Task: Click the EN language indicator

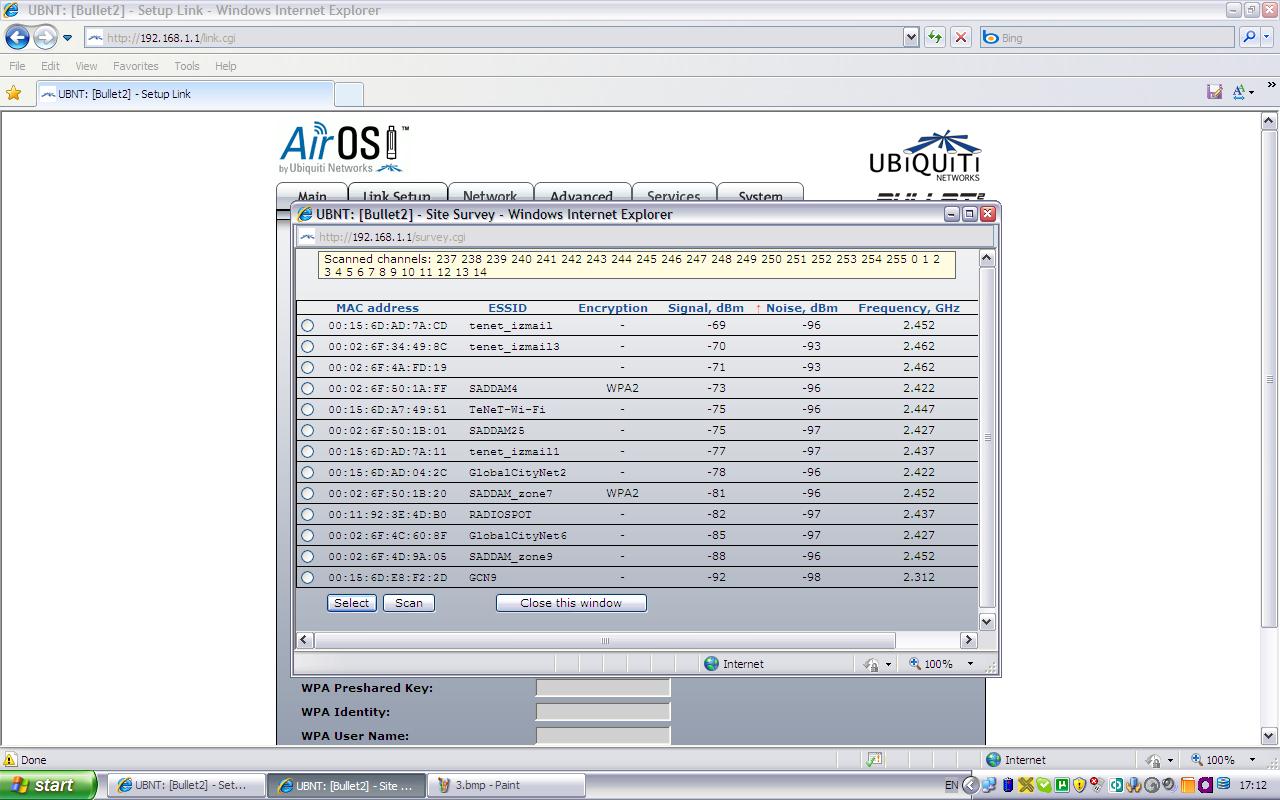Action: (951, 785)
